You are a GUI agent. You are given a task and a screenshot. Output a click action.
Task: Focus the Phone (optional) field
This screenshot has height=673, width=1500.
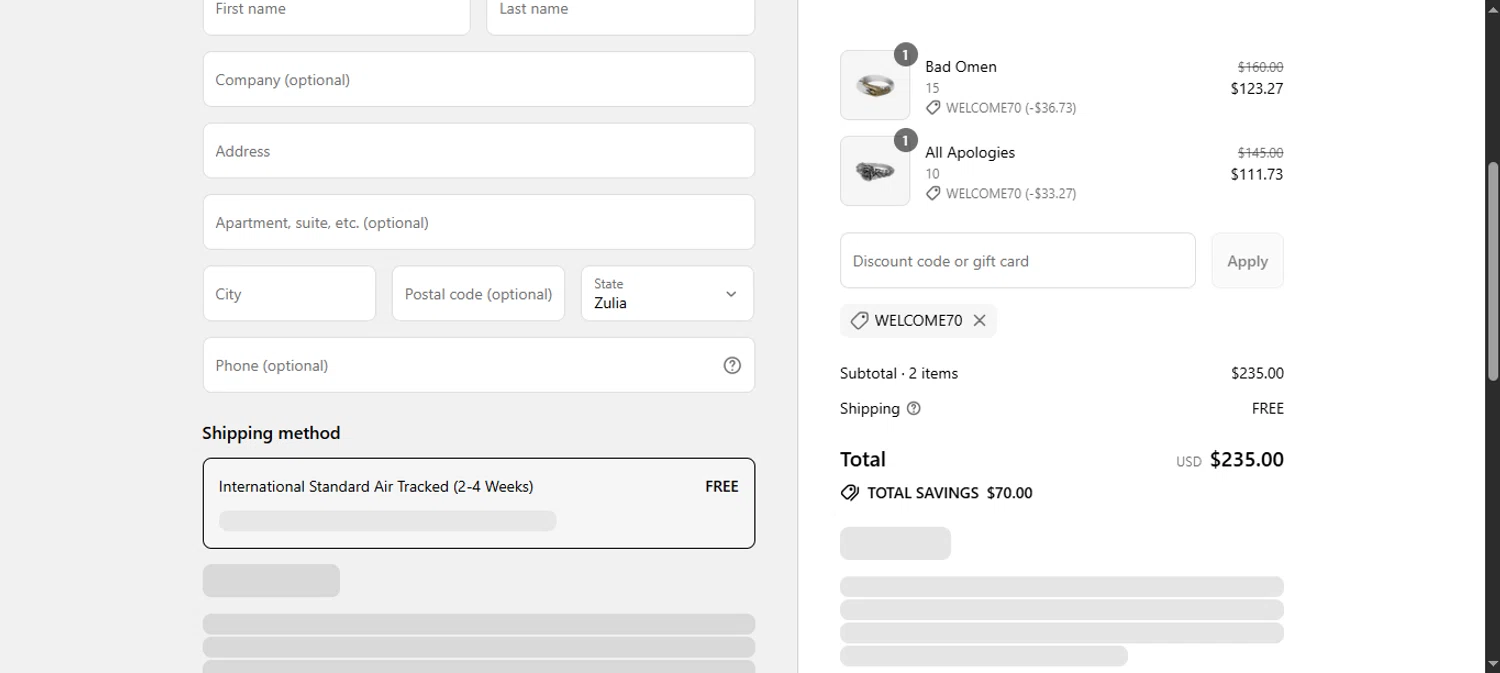click(479, 365)
